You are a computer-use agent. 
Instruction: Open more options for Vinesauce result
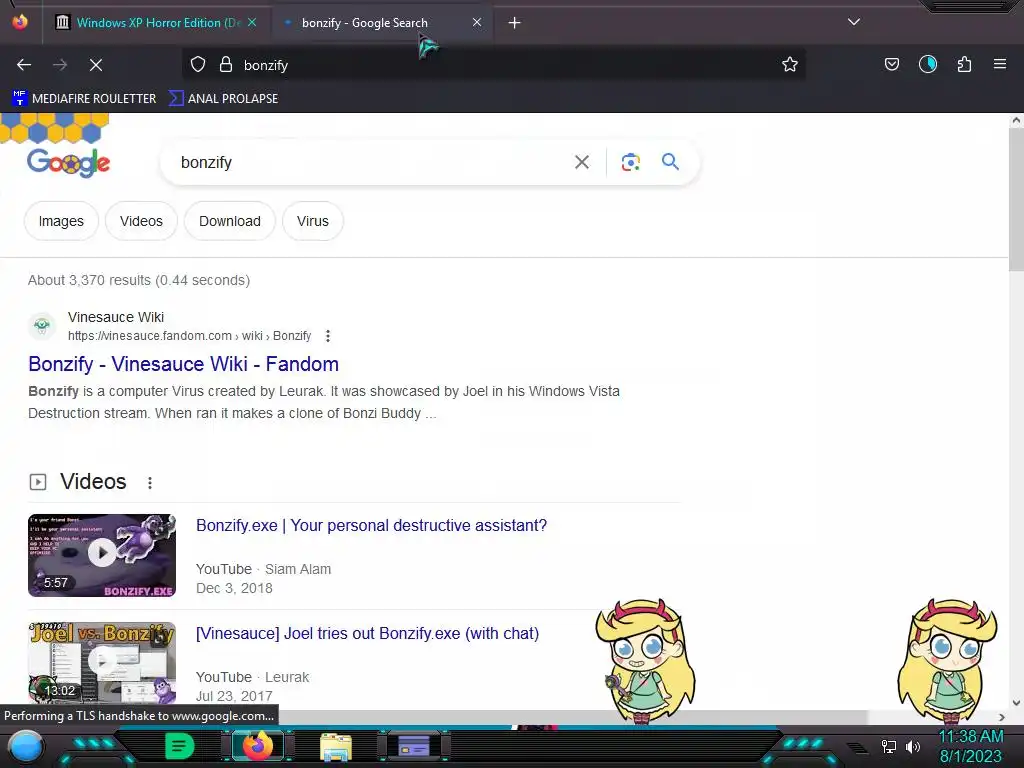click(x=328, y=336)
